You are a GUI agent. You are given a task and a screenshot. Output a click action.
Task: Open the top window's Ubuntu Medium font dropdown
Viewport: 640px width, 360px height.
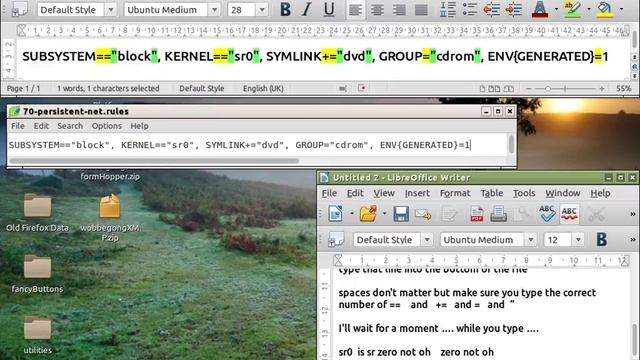(214, 9)
